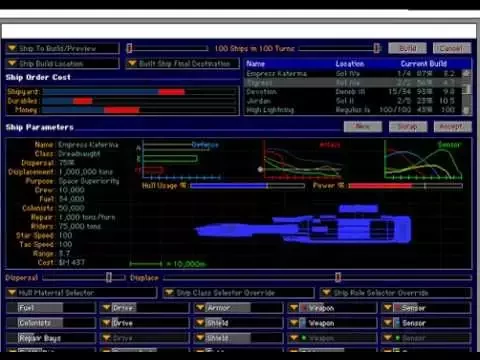Screen dimensions: 480x360
Task: Click the Fuel allocation bar
Action: coord(51,308)
